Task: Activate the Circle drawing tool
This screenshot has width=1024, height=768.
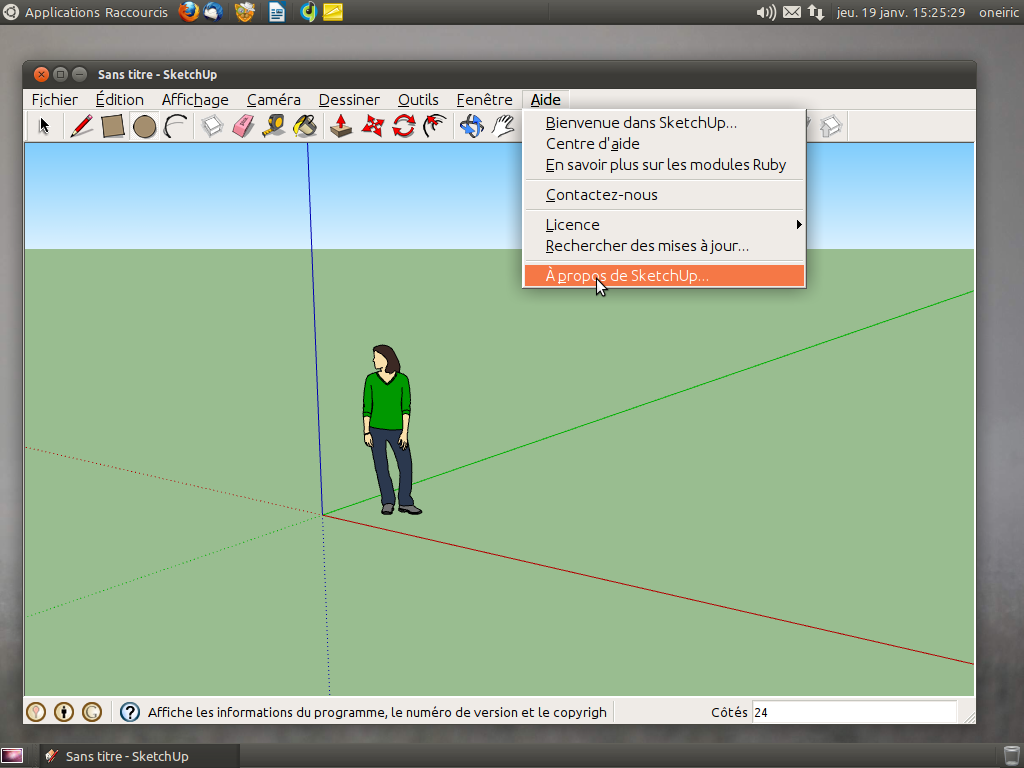Action: [145, 126]
